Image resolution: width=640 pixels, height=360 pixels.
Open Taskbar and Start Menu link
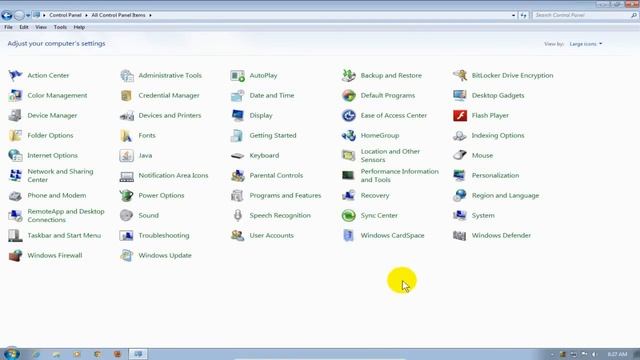[x=64, y=236]
